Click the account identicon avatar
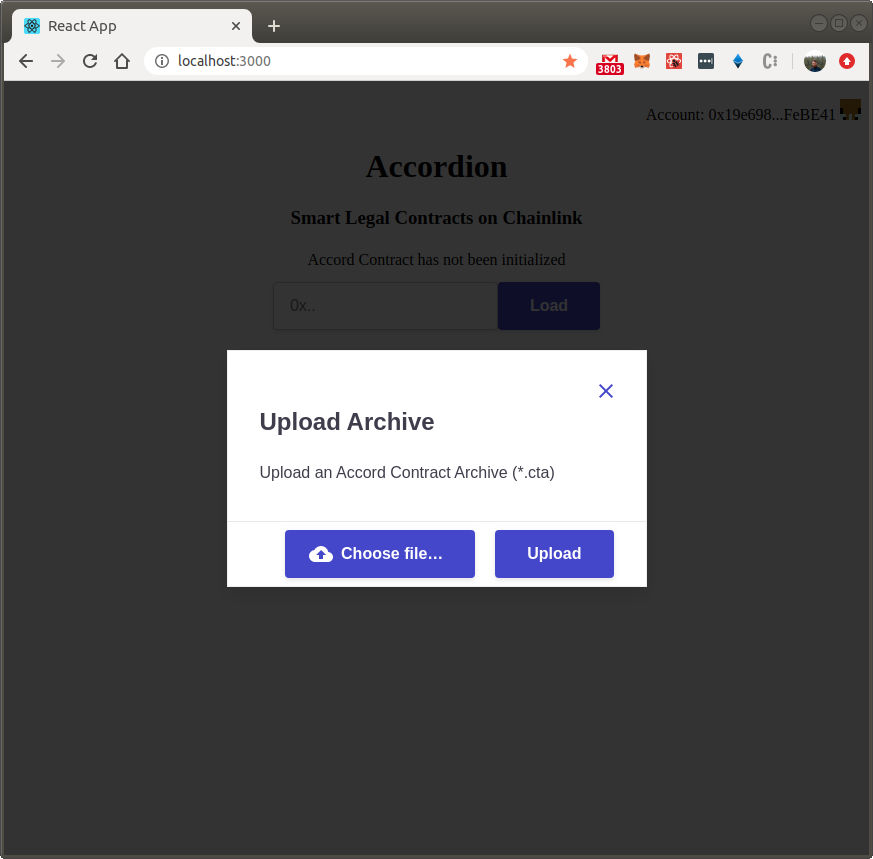The width and height of the screenshot is (873, 859). pyautogui.click(x=850, y=110)
